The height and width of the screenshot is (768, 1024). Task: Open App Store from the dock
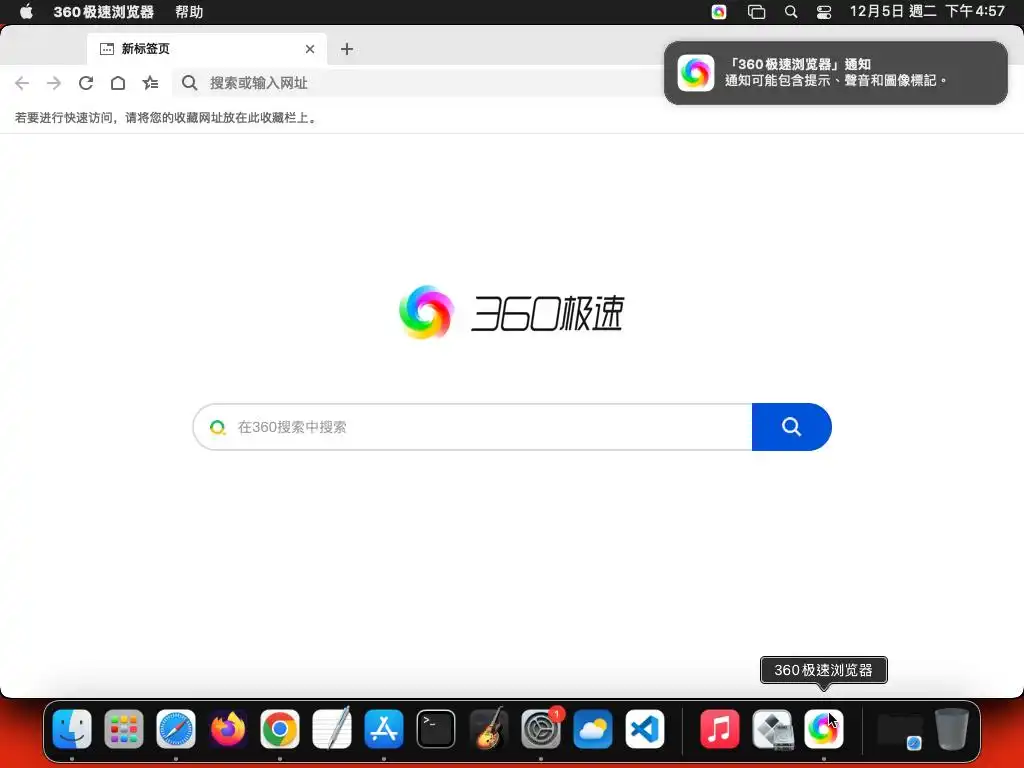click(384, 729)
